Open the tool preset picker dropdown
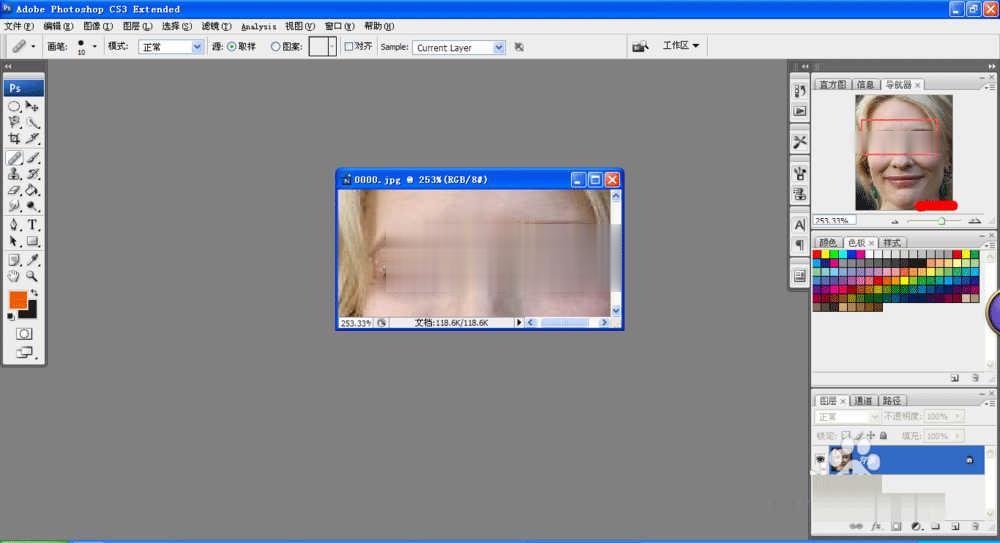This screenshot has width=1000, height=543. pyautogui.click(x=33, y=46)
